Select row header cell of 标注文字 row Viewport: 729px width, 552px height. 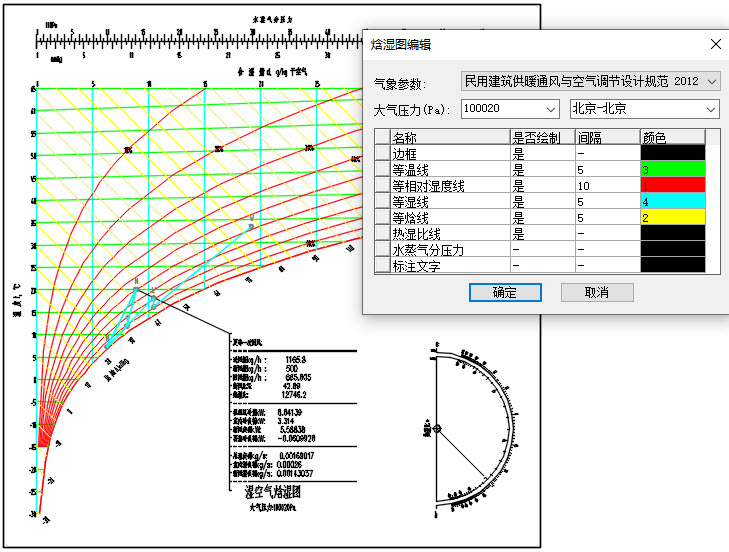[x=382, y=266]
